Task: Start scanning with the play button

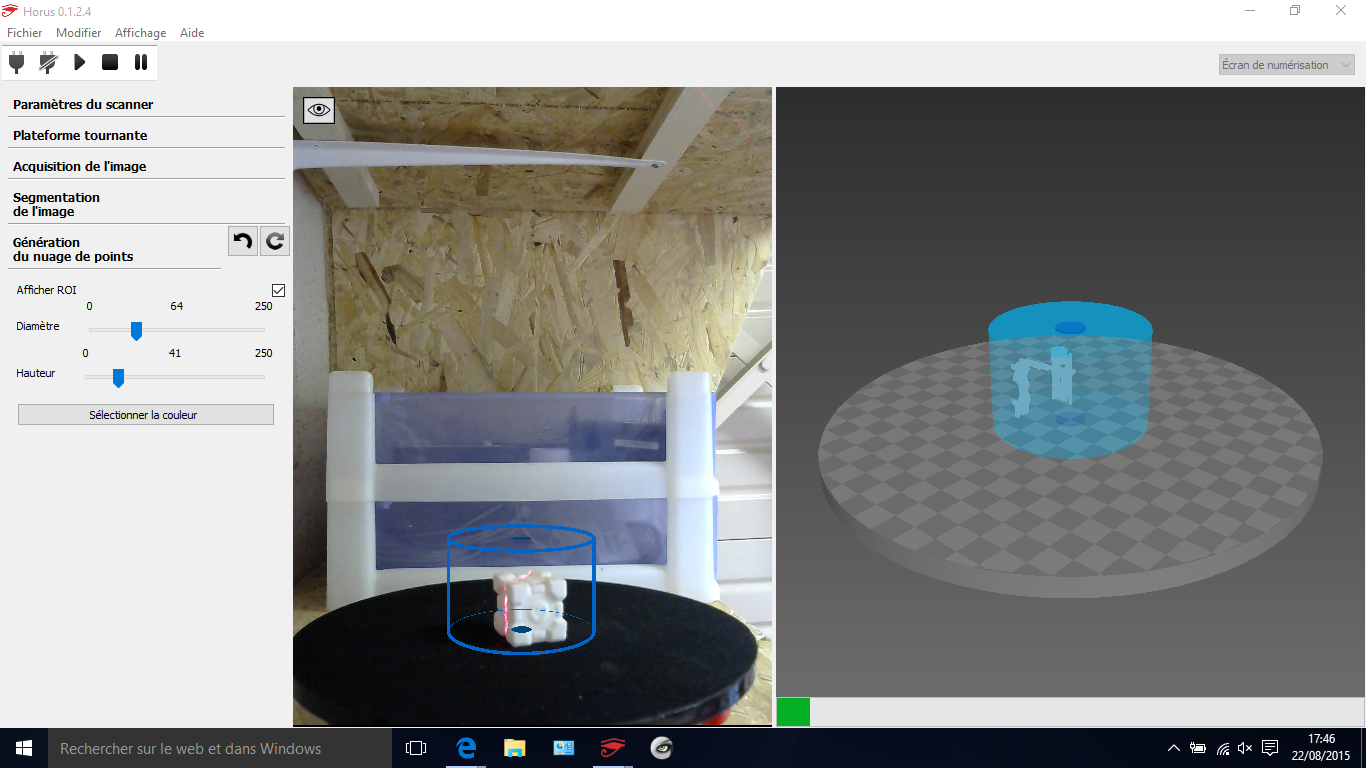Action: 80,62
